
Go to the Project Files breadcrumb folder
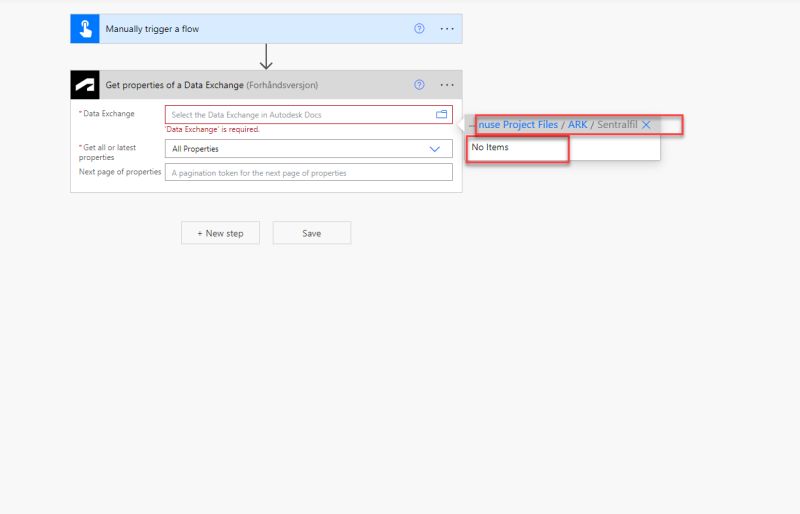pos(518,125)
